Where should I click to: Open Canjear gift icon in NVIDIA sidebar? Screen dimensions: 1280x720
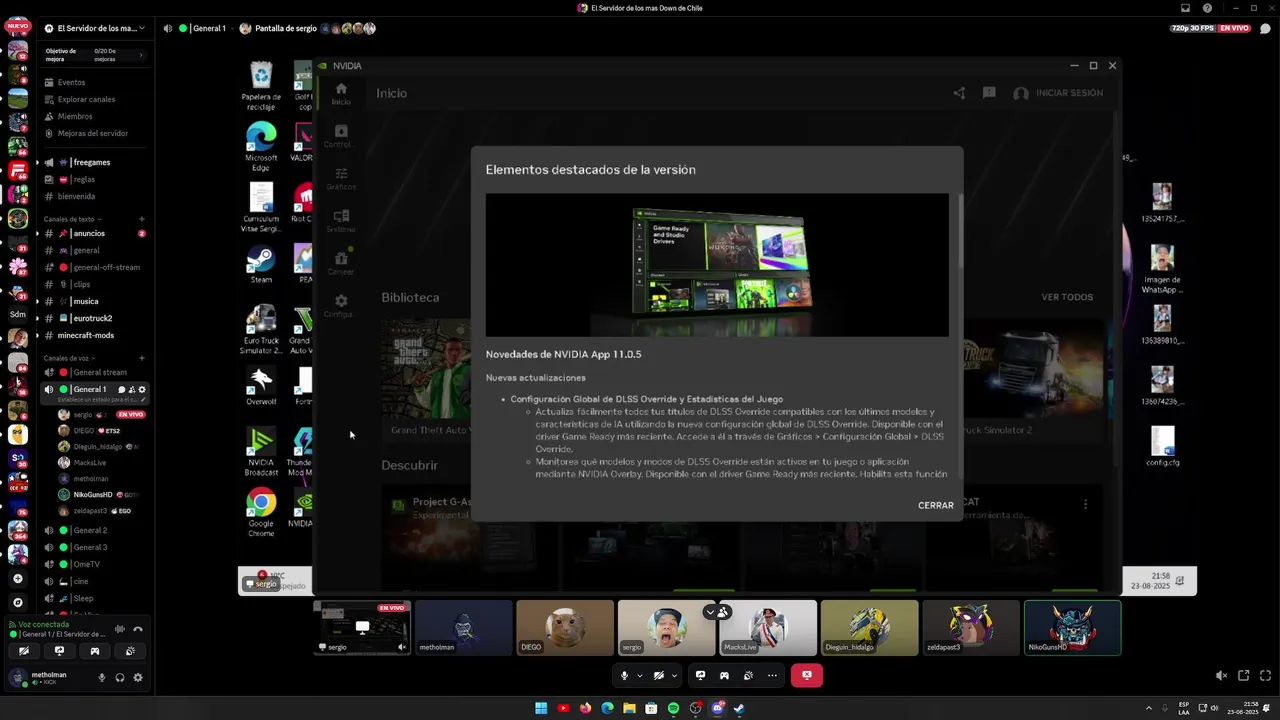click(341, 263)
